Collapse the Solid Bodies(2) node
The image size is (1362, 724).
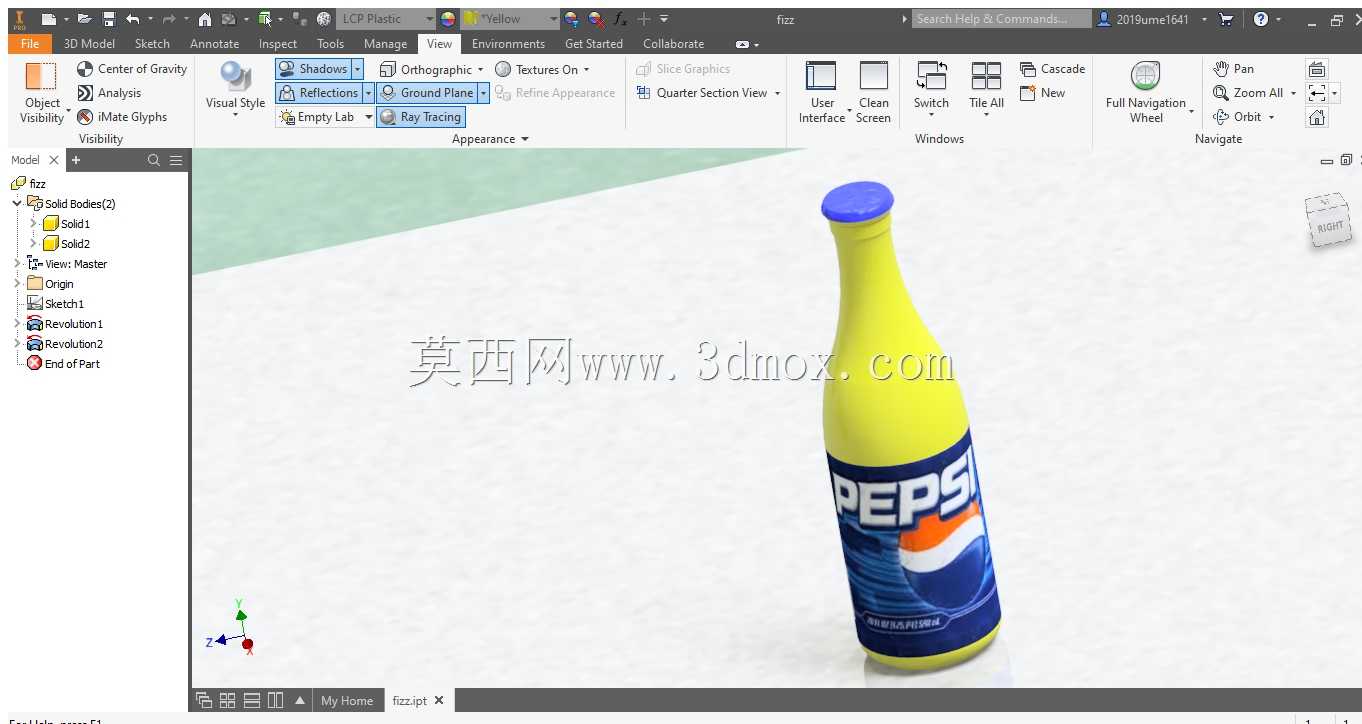[x=17, y=203]
